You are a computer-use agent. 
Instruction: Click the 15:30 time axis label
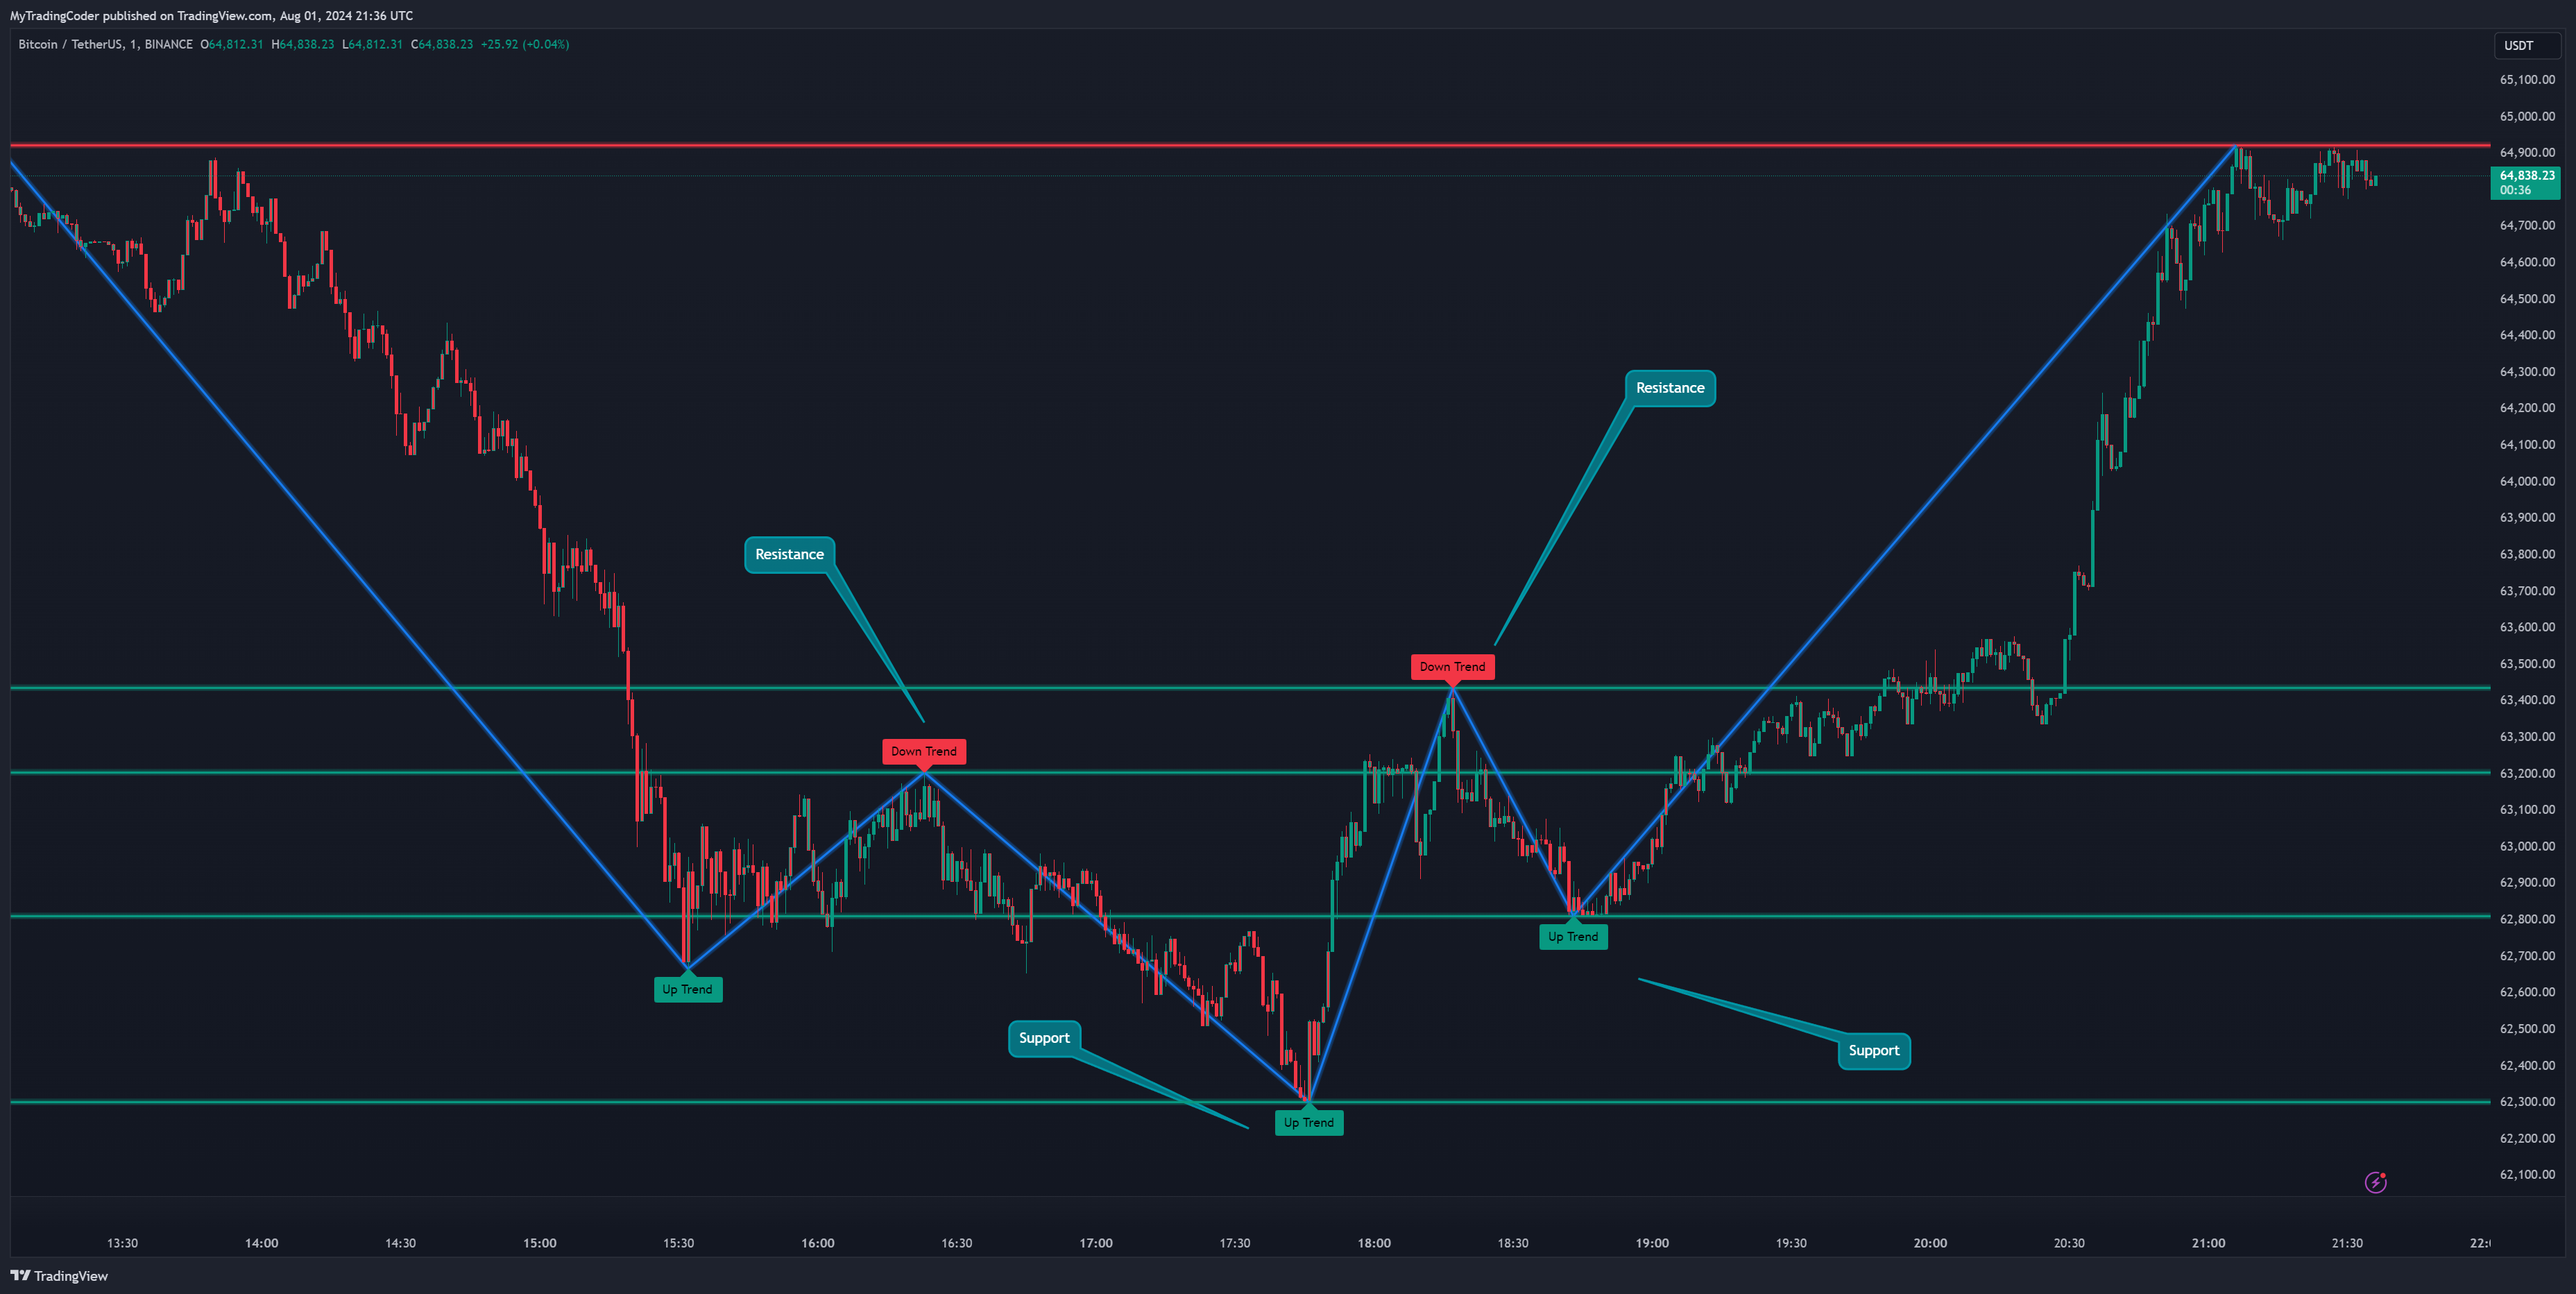pyautogui.click(x=678, y=1243)
